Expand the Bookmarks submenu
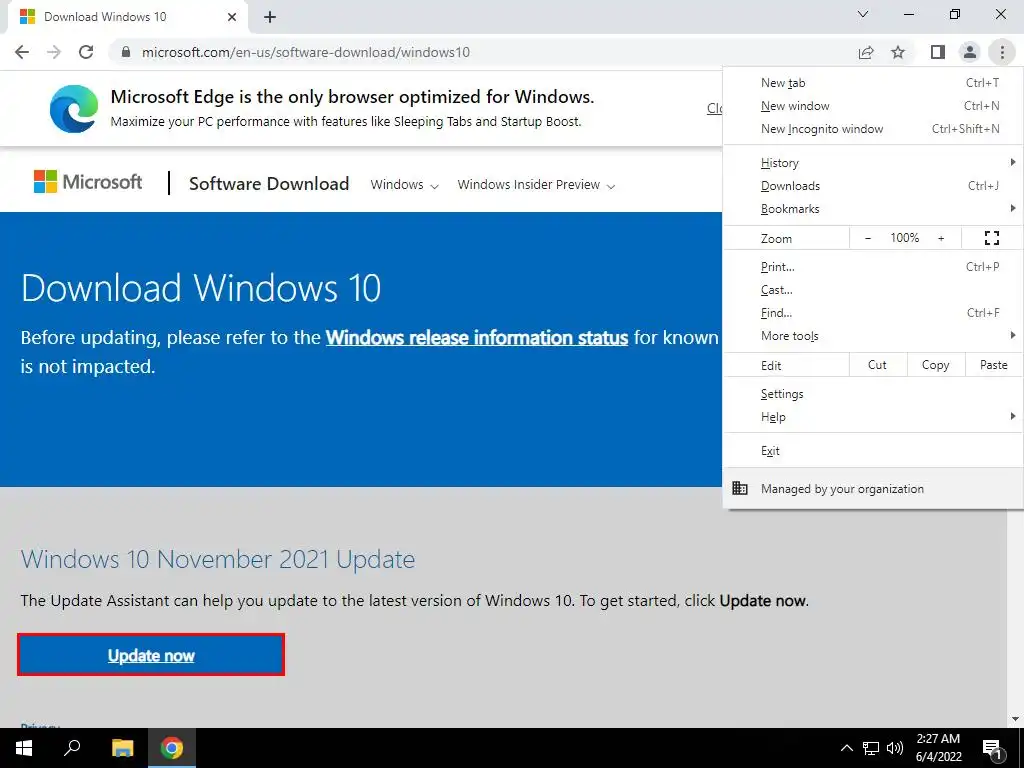The image size is (1024, 768). [873, 208]
